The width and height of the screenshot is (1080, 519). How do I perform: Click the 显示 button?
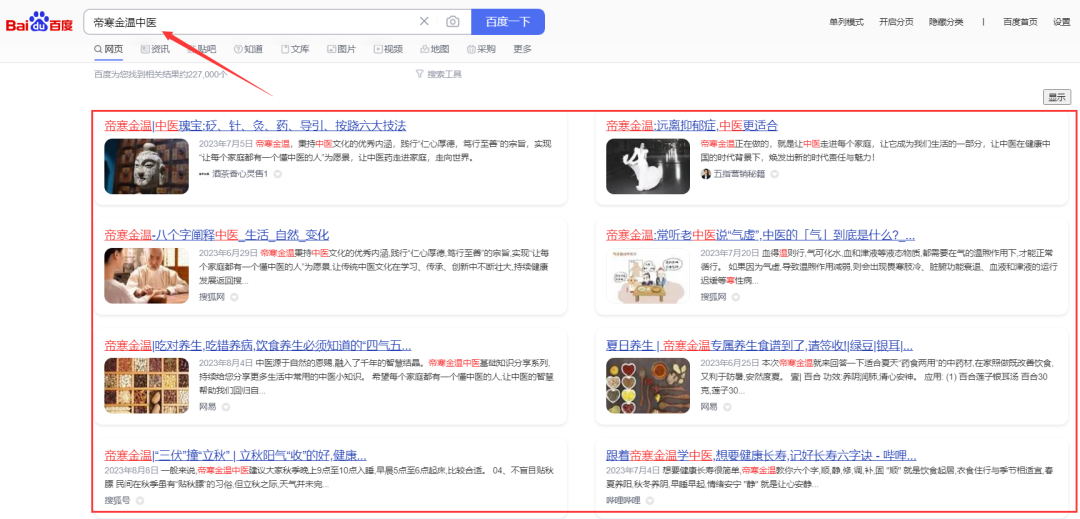(x=1057, y=98)
